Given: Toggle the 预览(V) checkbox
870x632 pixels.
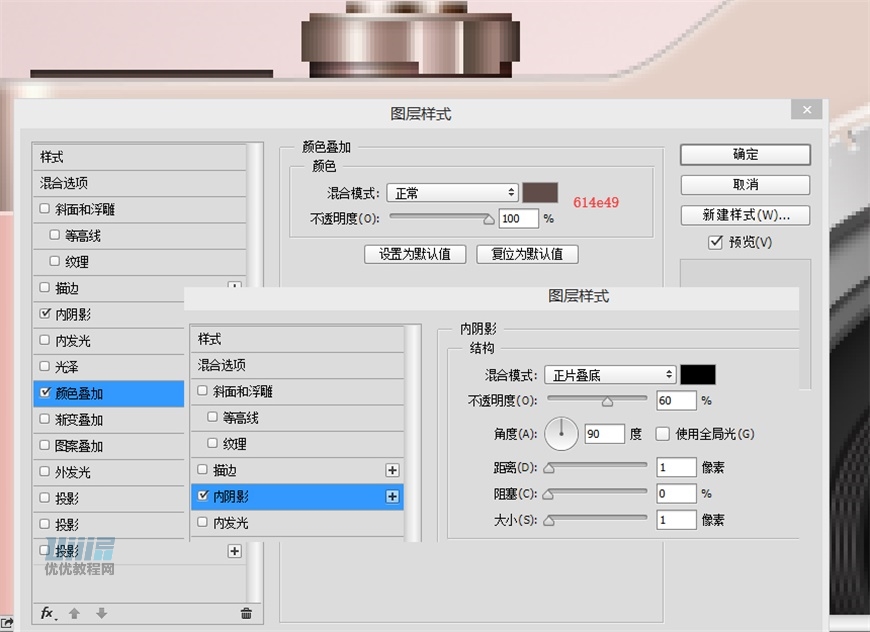Looking at the screenshot, I should point(715,242).
